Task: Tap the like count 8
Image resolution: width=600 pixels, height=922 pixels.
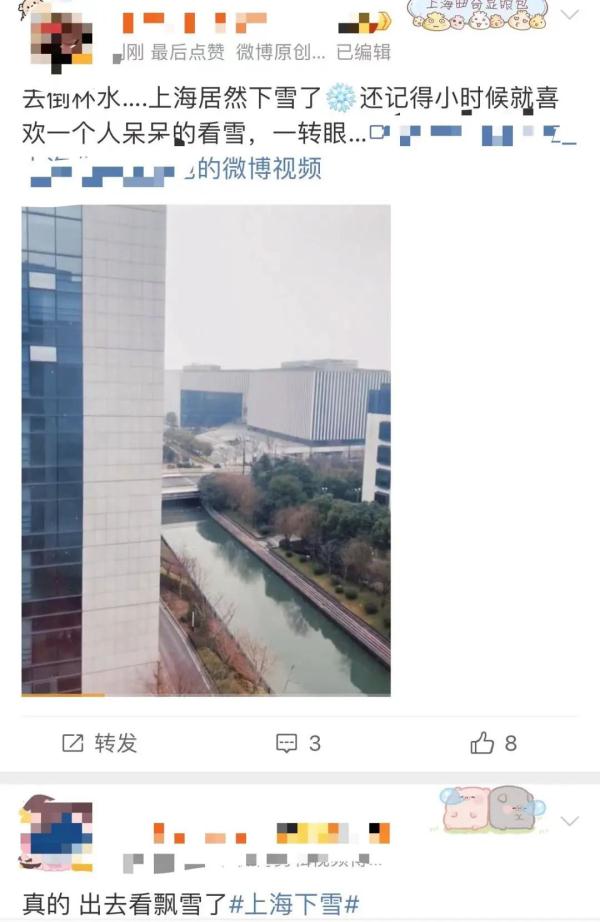Action: [511, 743]
